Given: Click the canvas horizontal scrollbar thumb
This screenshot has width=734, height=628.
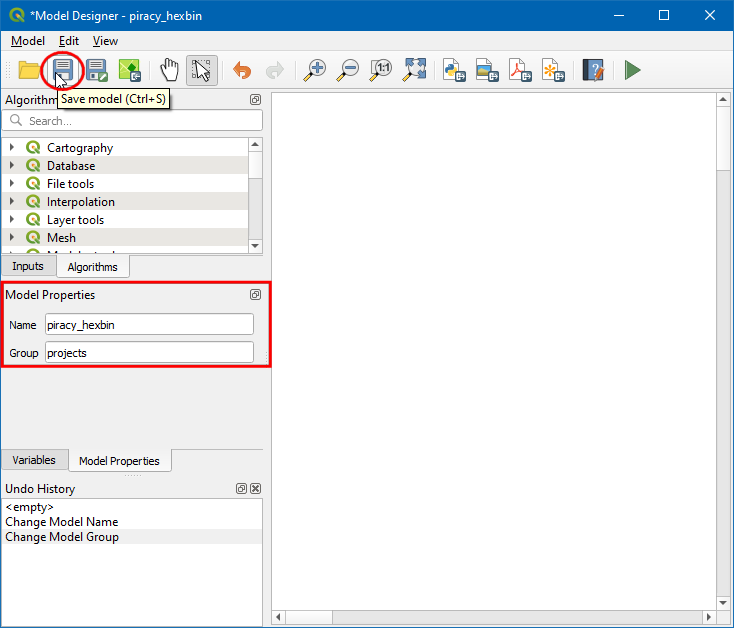Looking at the screenshot, I should pyautogui.click(x=309, y=617).
